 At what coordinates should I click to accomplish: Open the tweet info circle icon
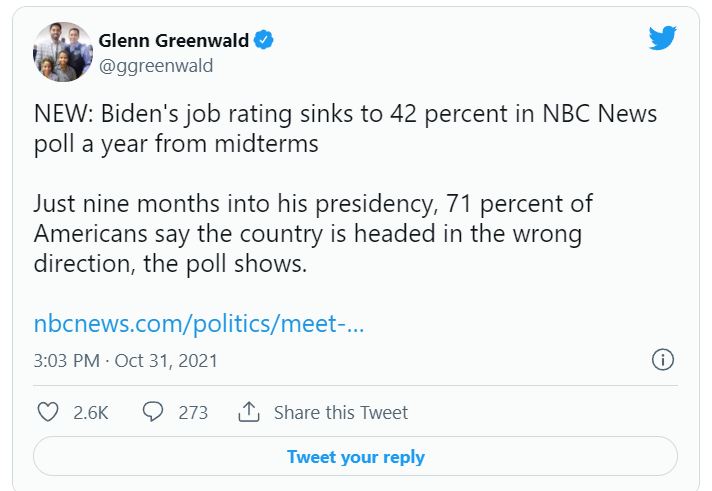(x=662, y=360)
